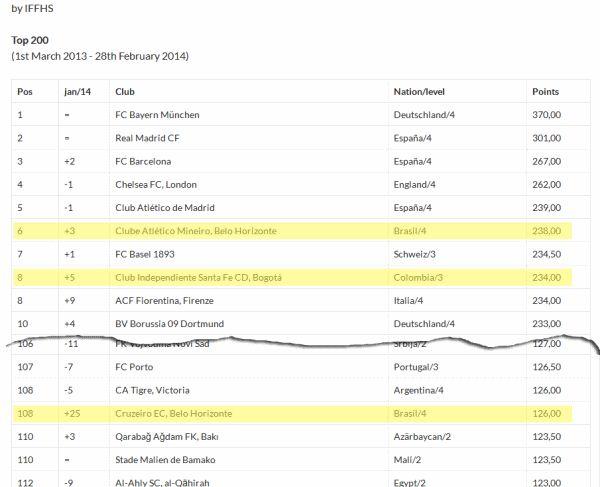Image resolution: width=600 pixels, height=487 pixels.
Task: Click the '-7' change for FC Porto
Action: [x=68, y=367]
